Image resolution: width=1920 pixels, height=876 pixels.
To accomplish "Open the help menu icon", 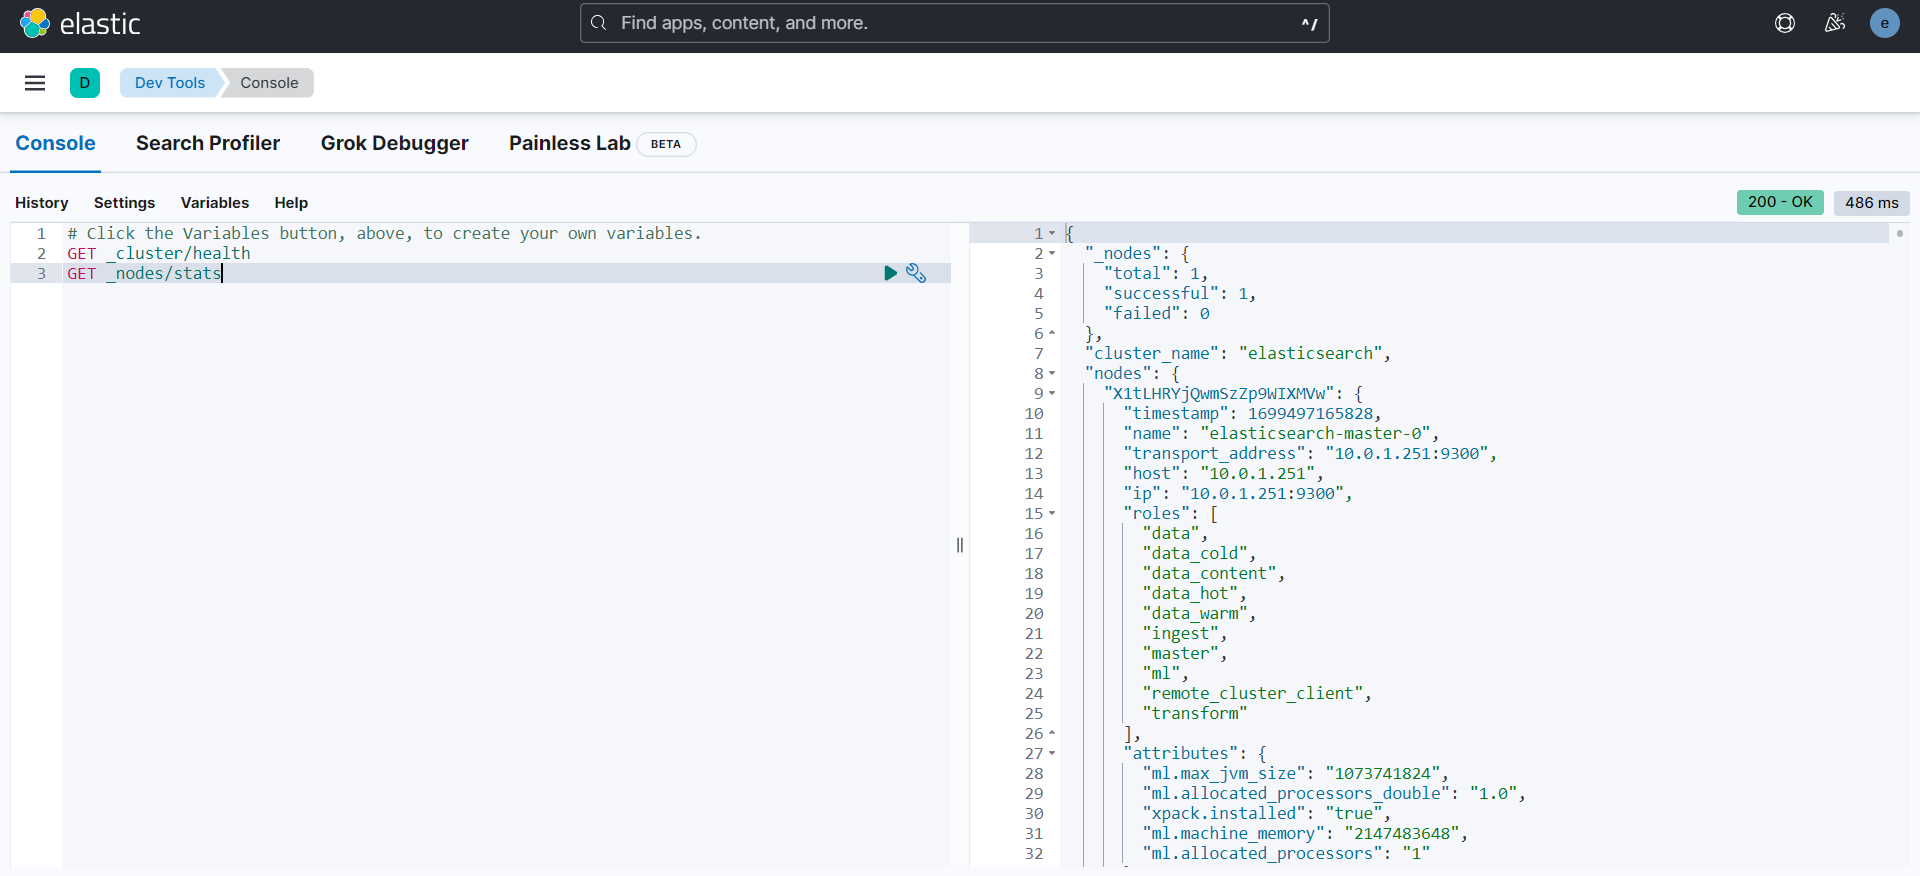I will click(1785, 23).
